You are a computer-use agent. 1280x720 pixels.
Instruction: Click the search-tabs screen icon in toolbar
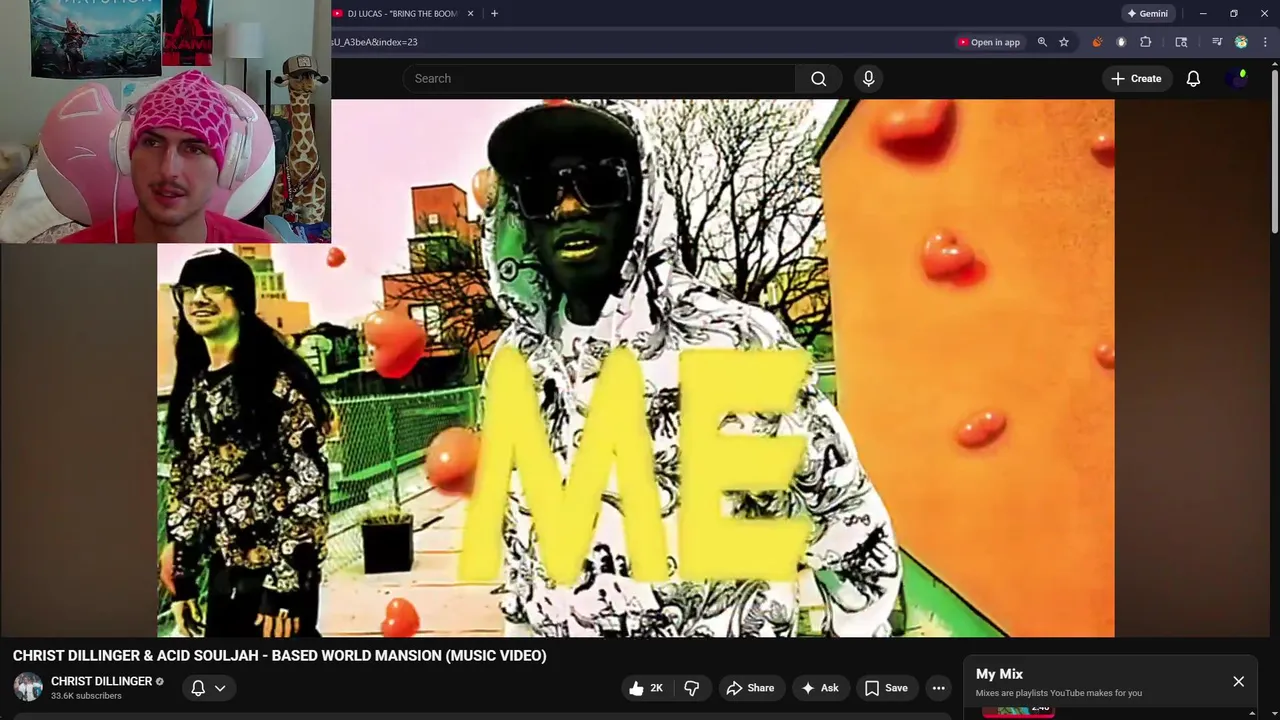point(1181,42)
